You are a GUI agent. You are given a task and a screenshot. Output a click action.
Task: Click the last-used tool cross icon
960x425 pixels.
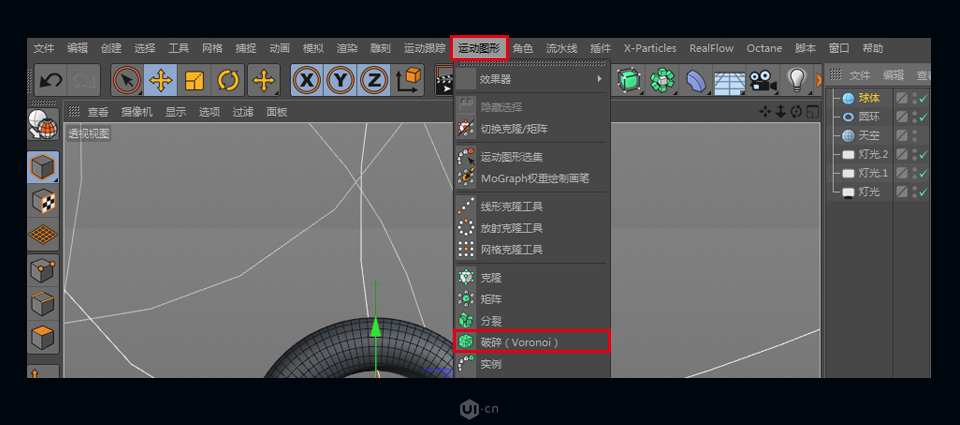click(x=264, y=80)
